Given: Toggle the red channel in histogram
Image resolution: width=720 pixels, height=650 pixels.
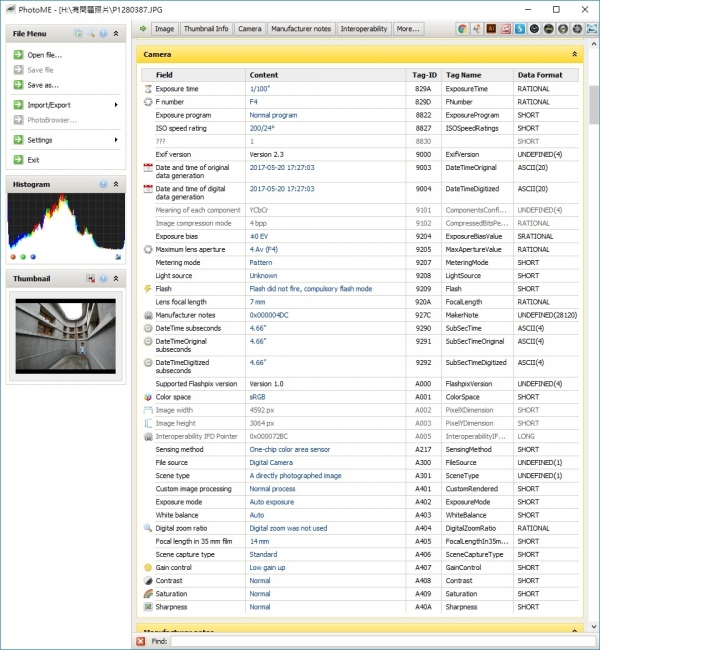Looking at the screenshot, I should coord(13,257).
